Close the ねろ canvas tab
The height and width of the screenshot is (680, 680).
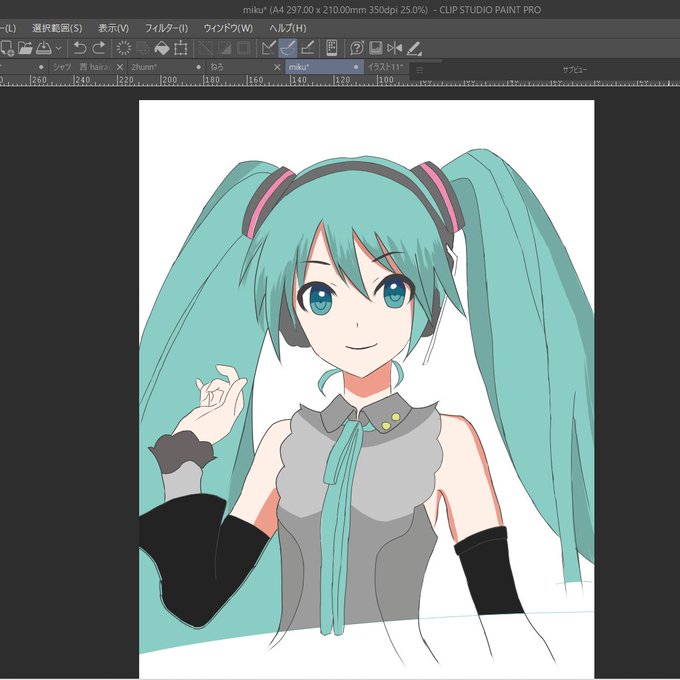(277, 67)
